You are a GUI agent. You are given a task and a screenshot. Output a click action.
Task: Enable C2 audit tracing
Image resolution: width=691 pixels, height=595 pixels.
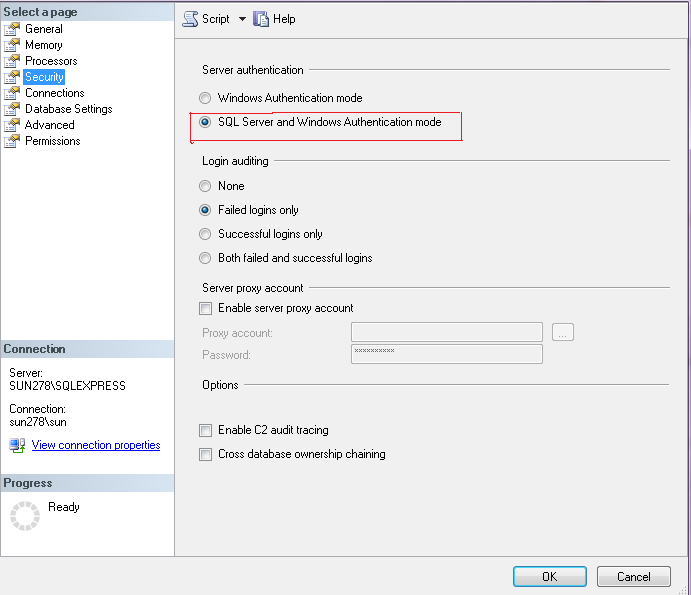point(205,430)
